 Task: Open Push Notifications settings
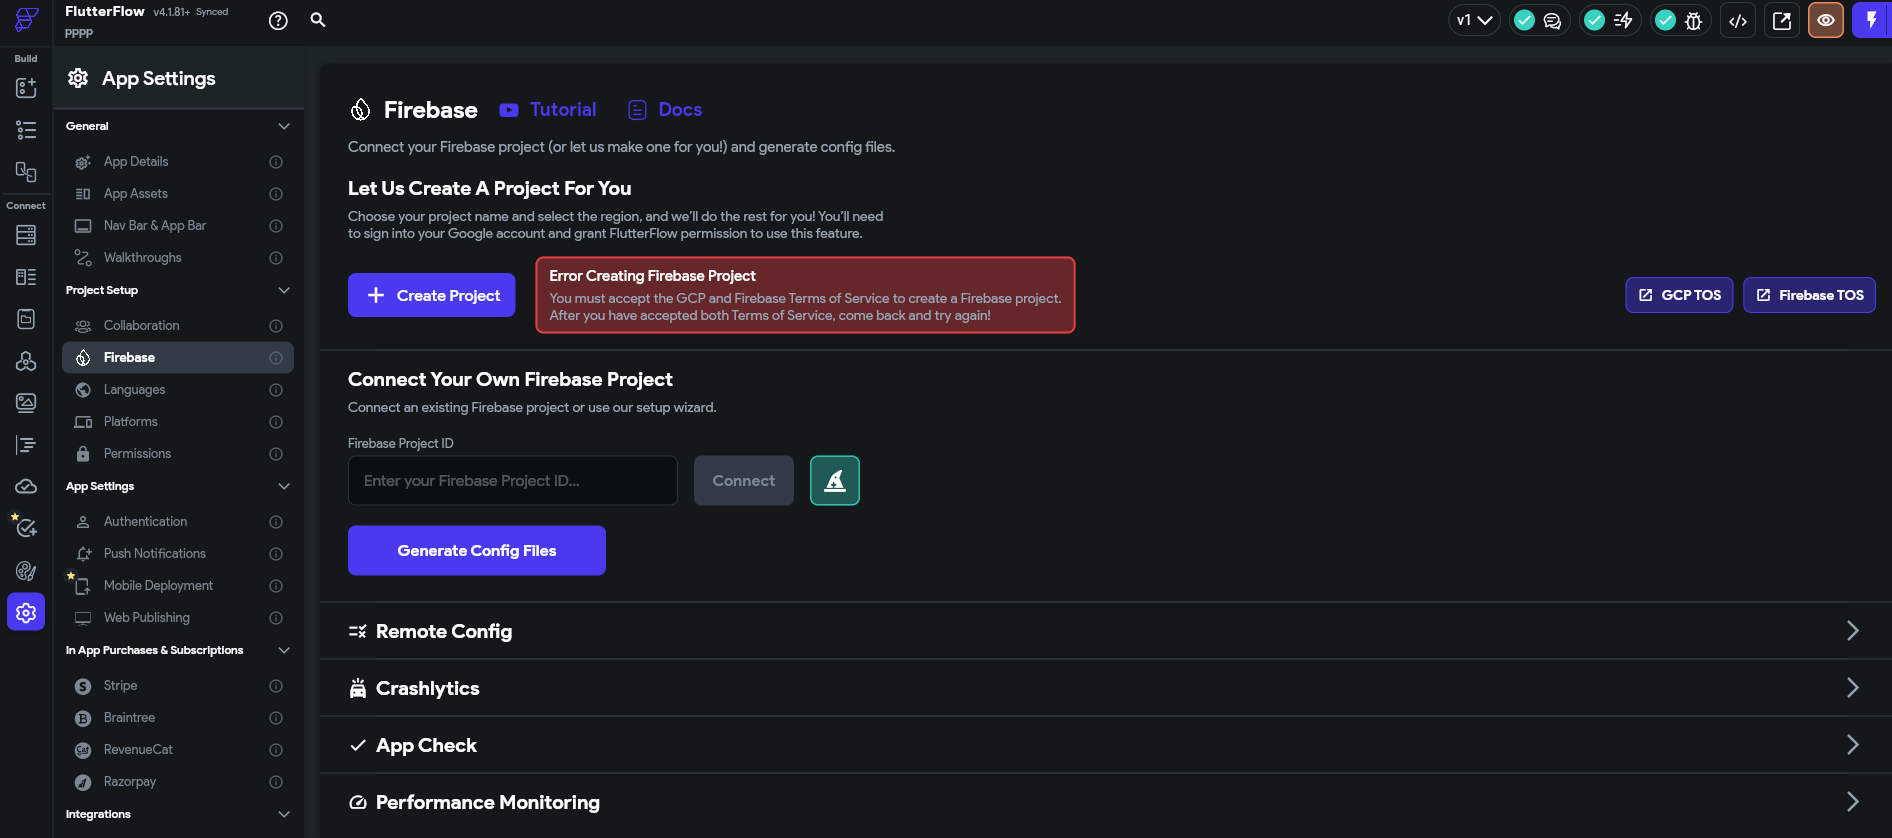click(x=178, y=554)
